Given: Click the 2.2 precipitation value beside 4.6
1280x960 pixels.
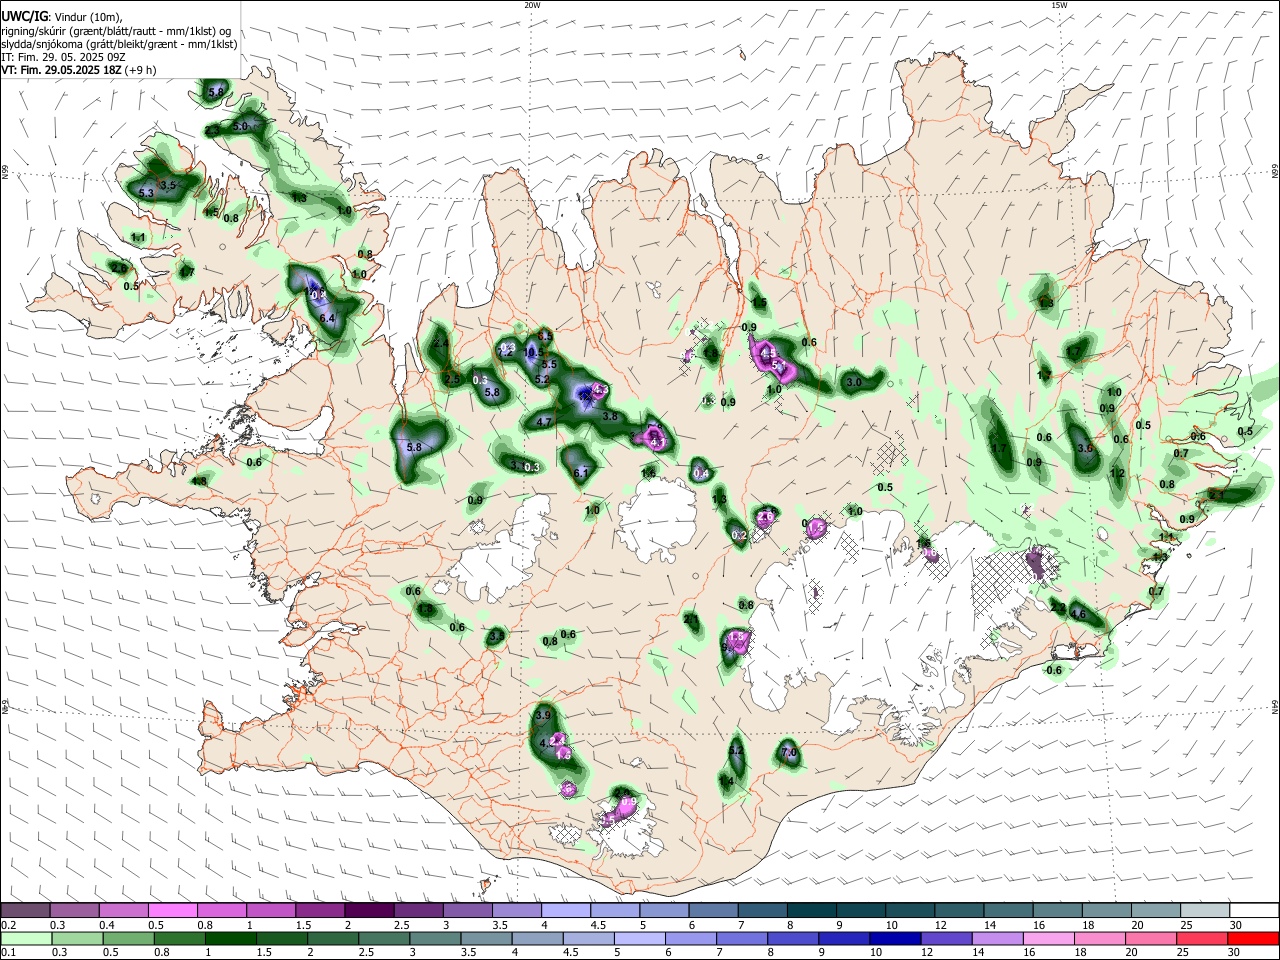Looking at the screenshot, I should 1058,607.
